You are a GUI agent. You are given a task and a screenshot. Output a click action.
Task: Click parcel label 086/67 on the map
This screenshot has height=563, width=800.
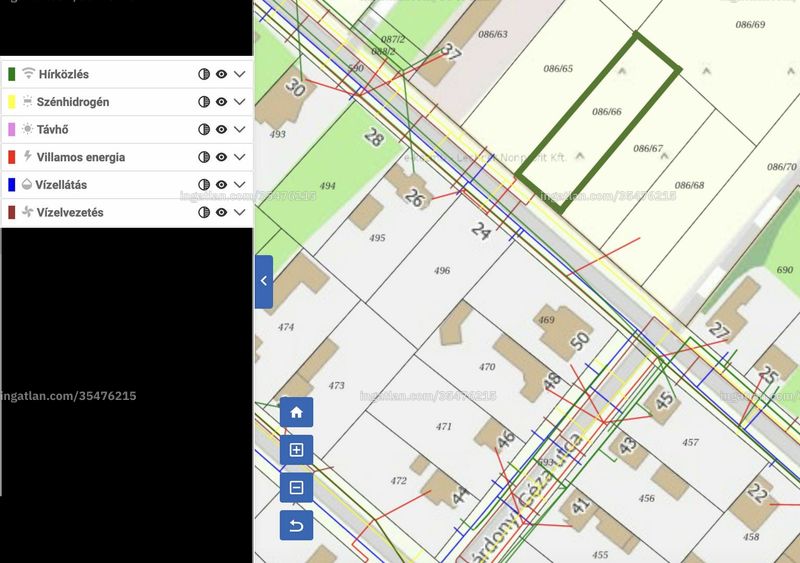pyautogui.click(x=648, y=149)
